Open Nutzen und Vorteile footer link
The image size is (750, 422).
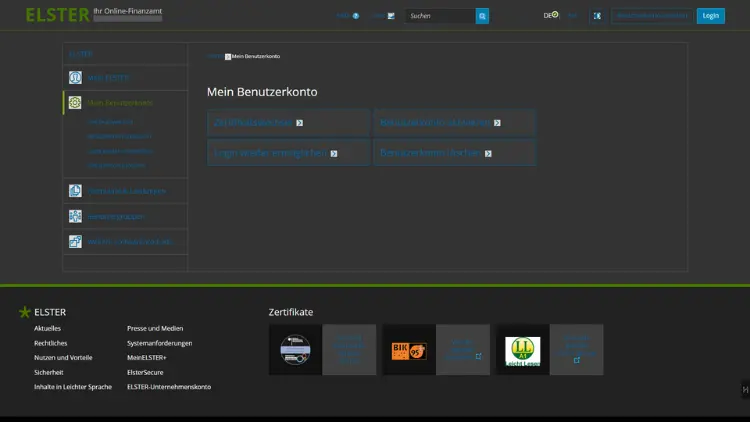point(63,357)
